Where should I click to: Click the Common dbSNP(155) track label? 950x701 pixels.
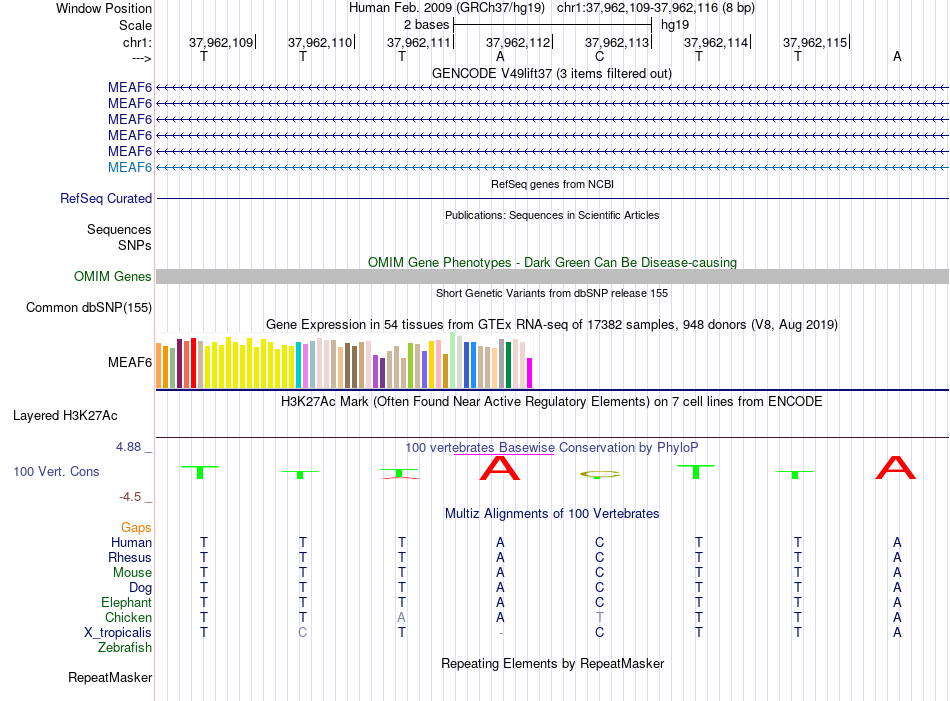click(89, 307)
